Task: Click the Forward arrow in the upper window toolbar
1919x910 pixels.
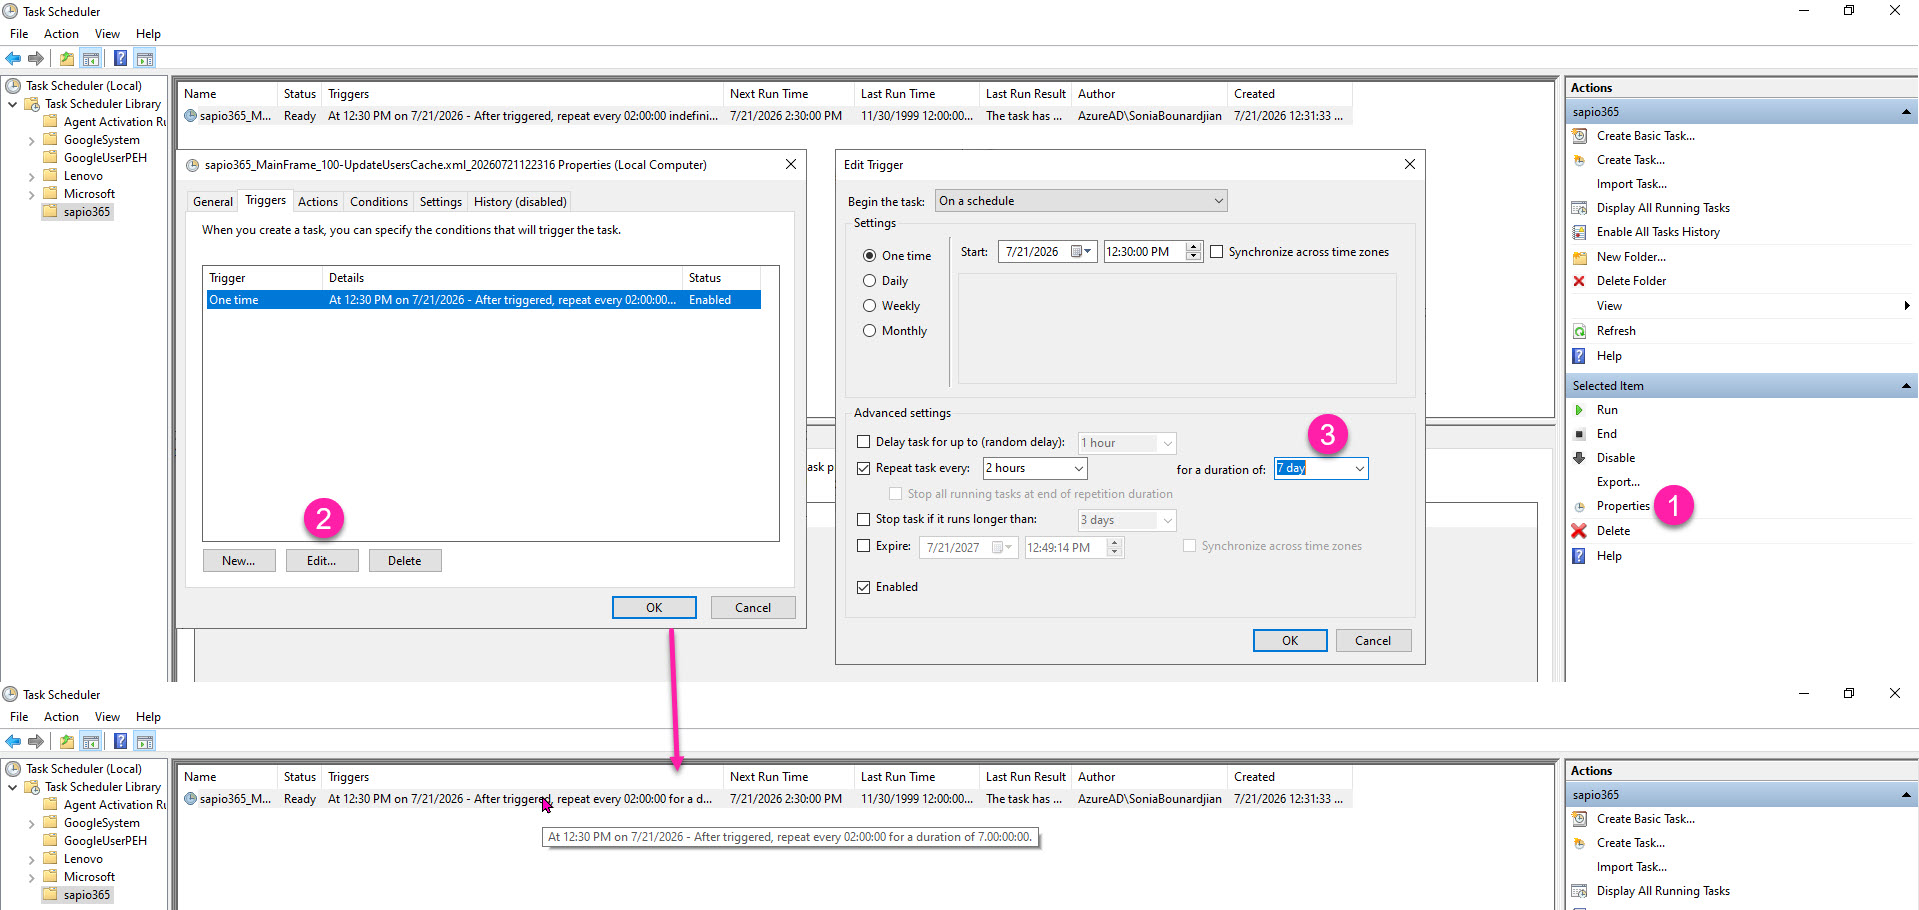Action: click(36, 58)
